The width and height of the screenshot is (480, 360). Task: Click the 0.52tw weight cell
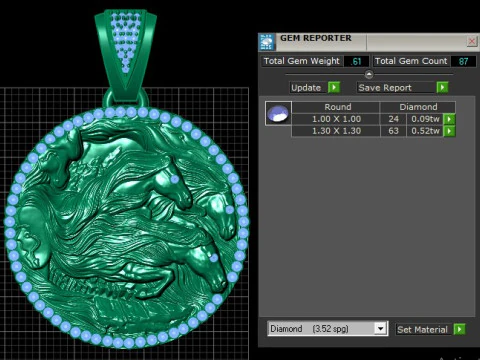point(425,131)
